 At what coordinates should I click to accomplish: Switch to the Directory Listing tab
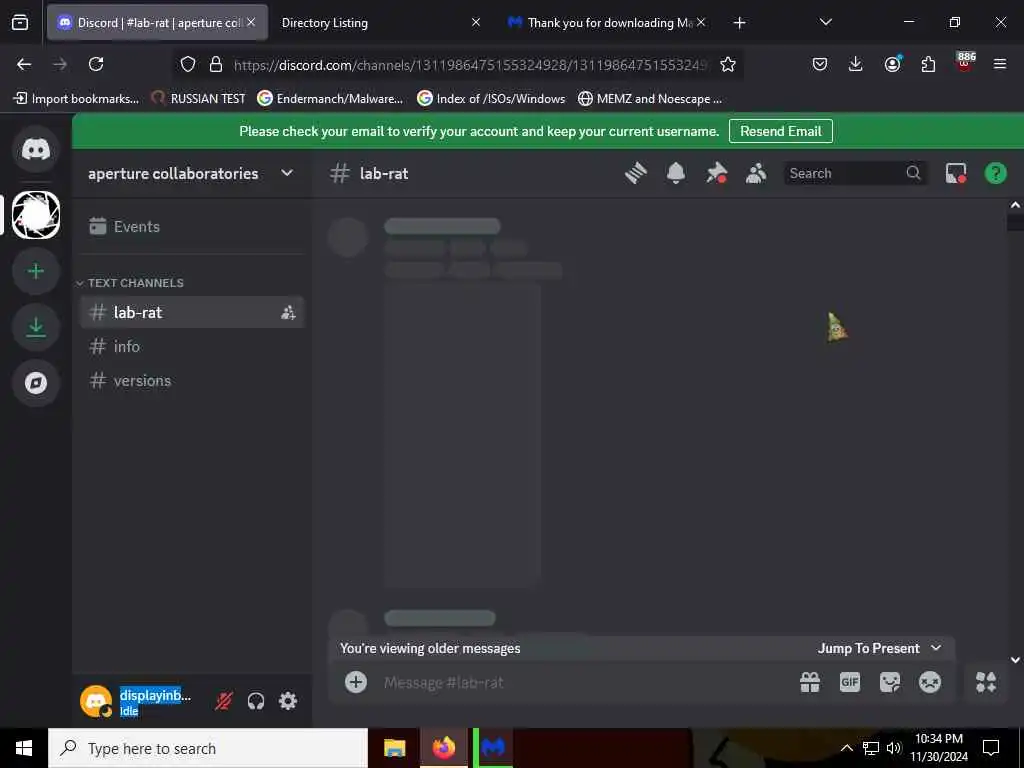click(x=379, y=23)
